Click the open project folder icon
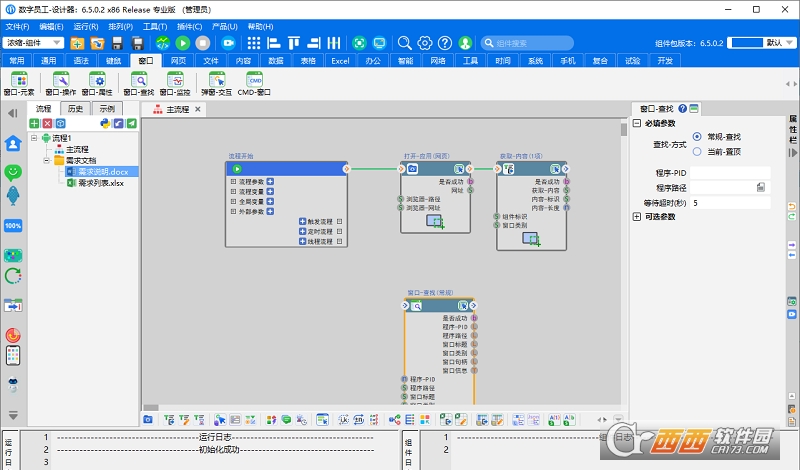 (x=97, y=43)
